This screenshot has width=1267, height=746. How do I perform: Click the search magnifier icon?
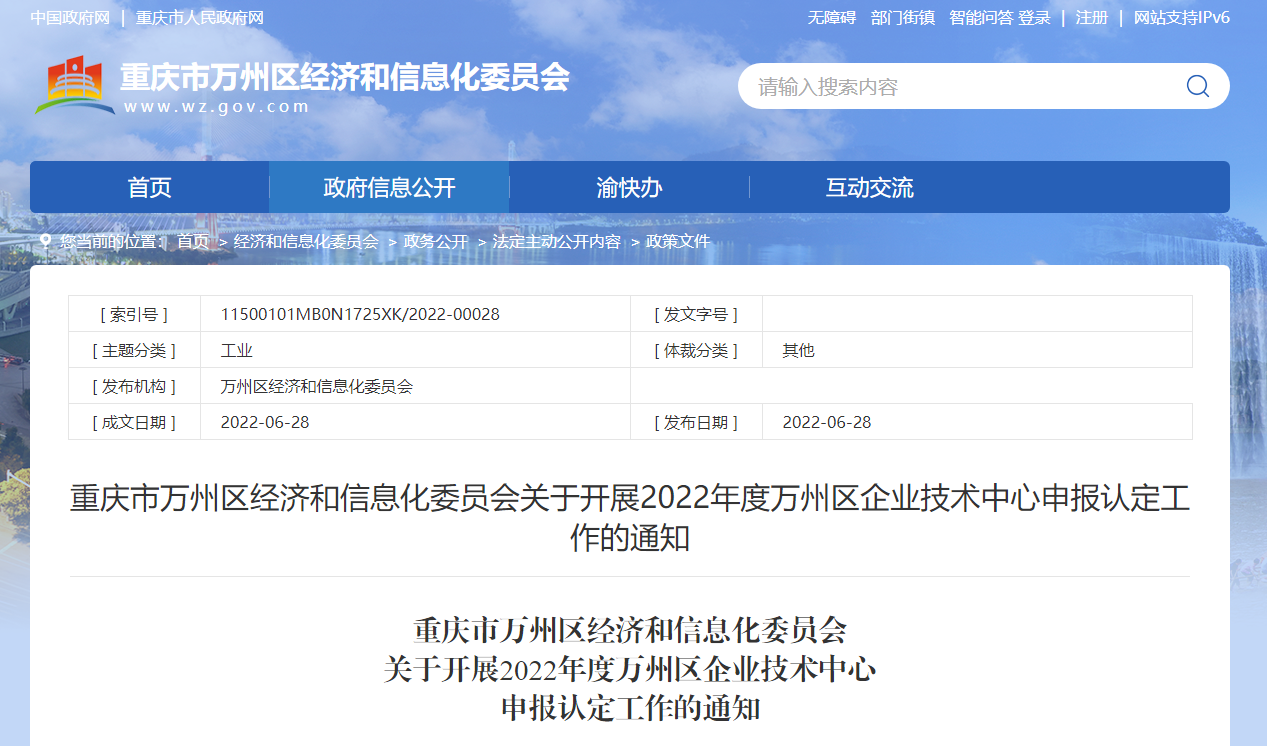(x=1197, y=86)
